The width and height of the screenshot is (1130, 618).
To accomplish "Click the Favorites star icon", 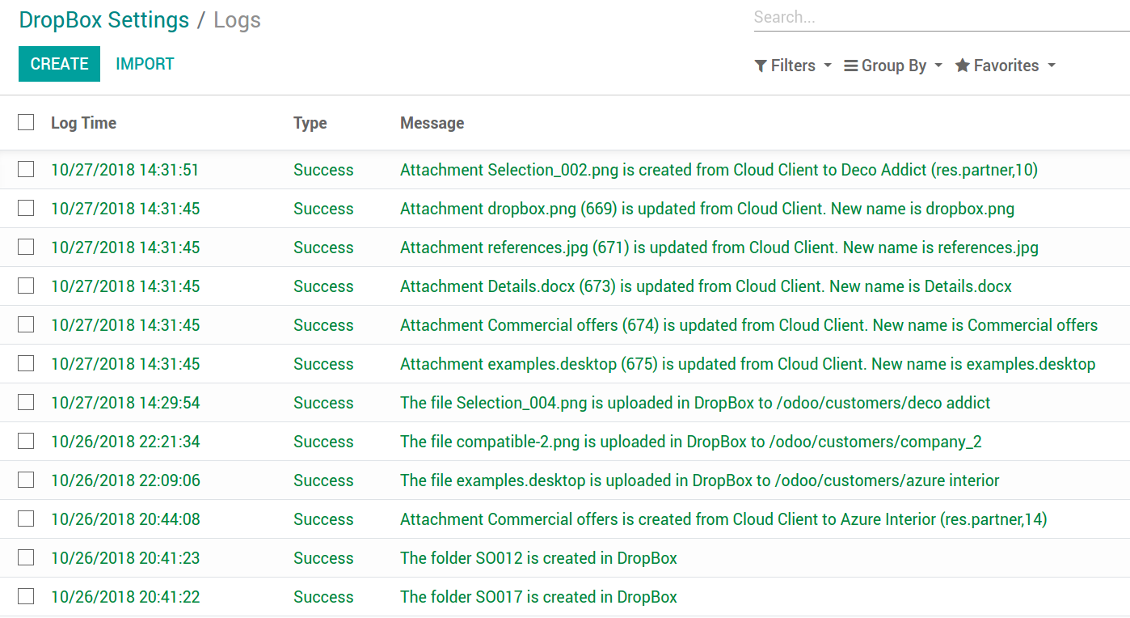I will pyautogui.click(x=962, y=66).
